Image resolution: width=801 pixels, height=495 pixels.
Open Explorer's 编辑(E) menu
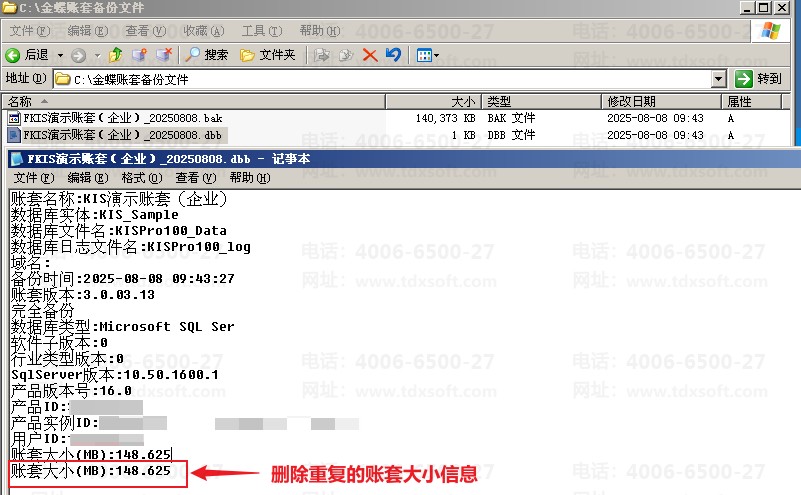(x=88, y=31)
